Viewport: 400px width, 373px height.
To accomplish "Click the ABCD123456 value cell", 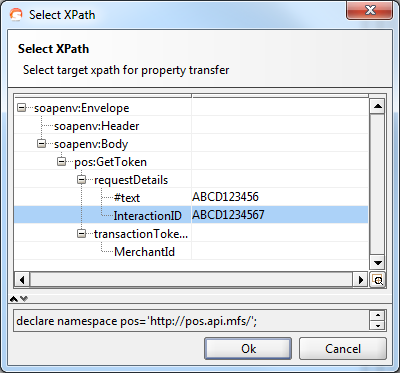I will (280, 197).
